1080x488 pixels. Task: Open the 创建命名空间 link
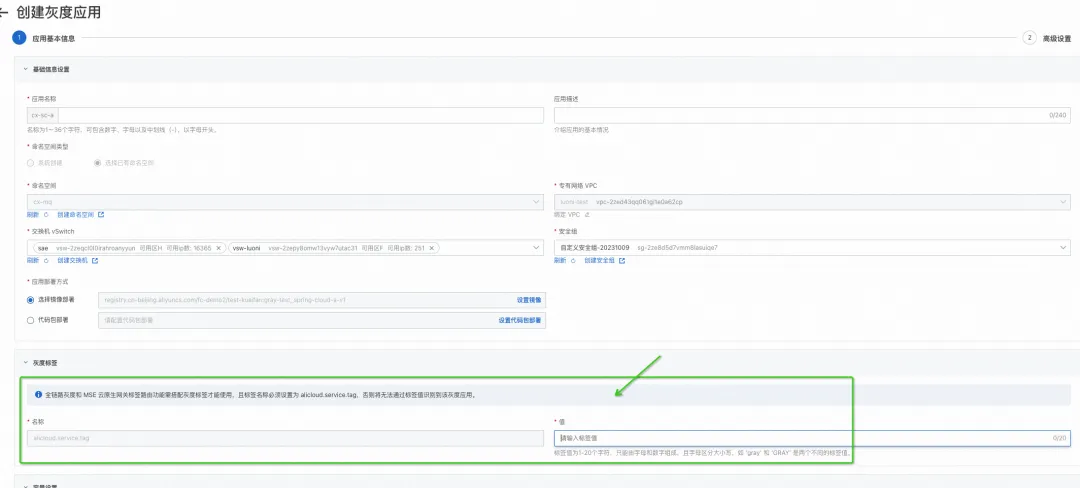tap(76, 215)
